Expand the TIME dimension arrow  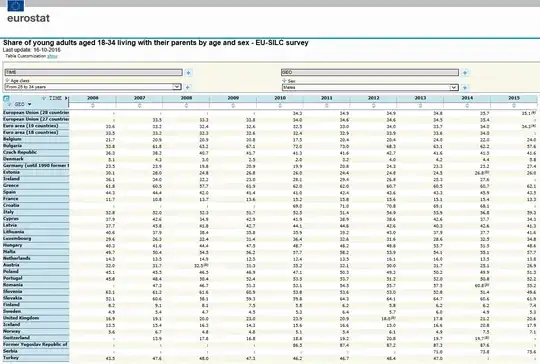(x=66, y=98)
